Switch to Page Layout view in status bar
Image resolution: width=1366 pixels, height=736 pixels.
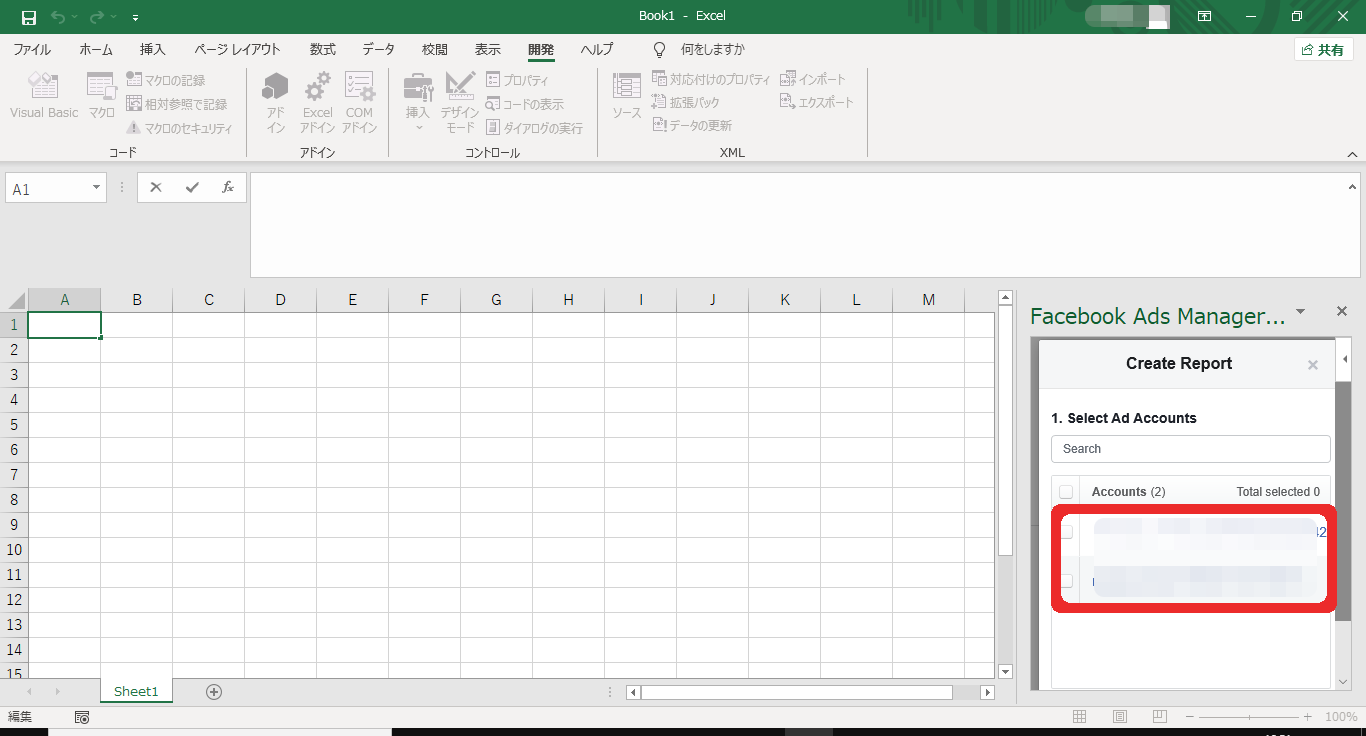(1120, 717)
